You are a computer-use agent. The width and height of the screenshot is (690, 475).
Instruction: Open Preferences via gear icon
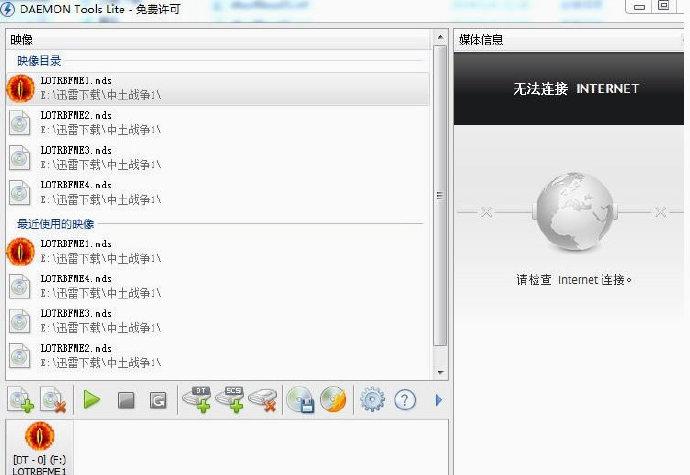[x=372, y=399]
